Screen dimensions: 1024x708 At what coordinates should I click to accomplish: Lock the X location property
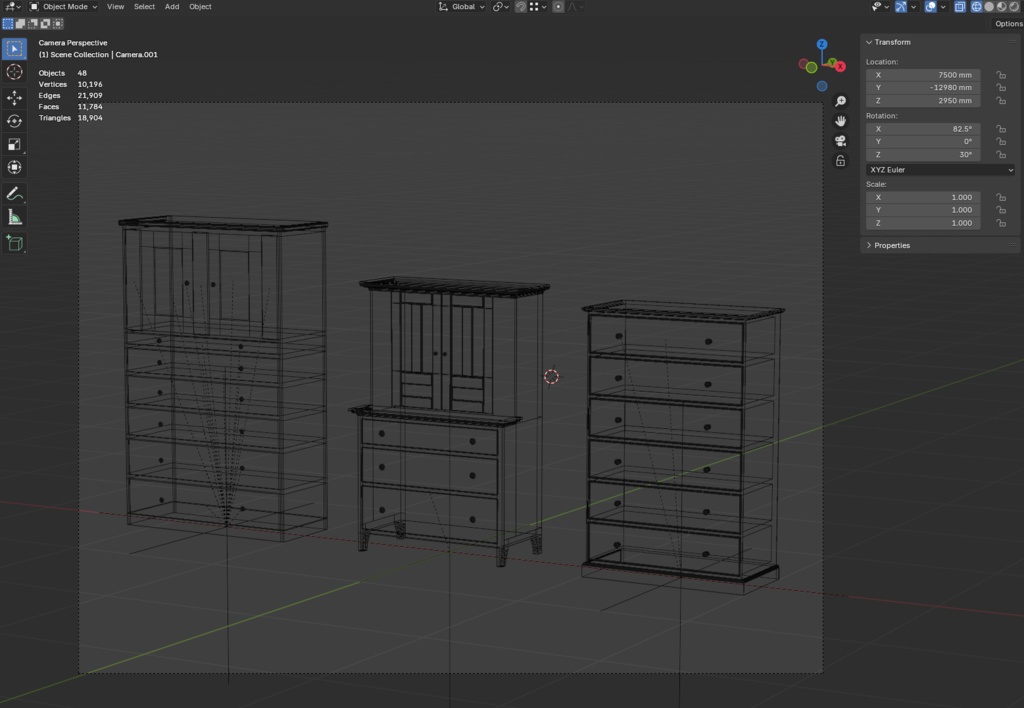point(1000,75)
